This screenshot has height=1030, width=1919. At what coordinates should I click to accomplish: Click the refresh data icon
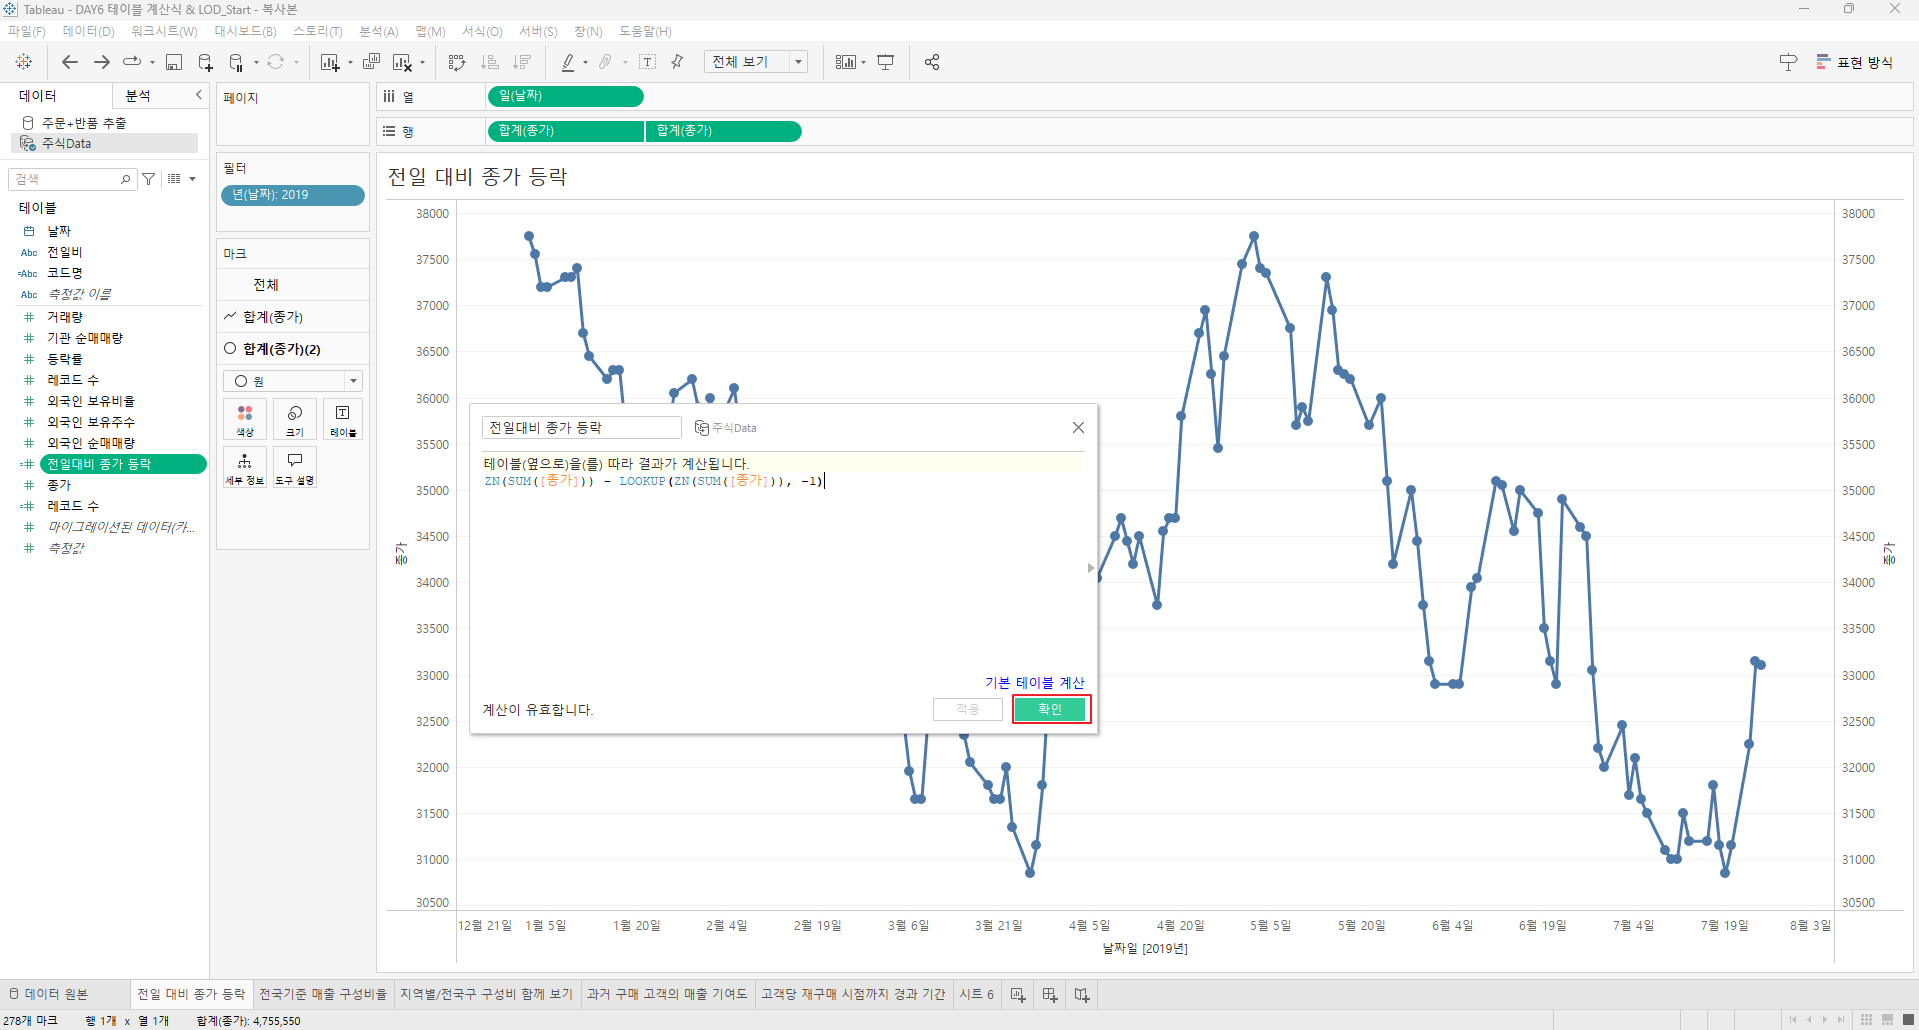(276, 62)
